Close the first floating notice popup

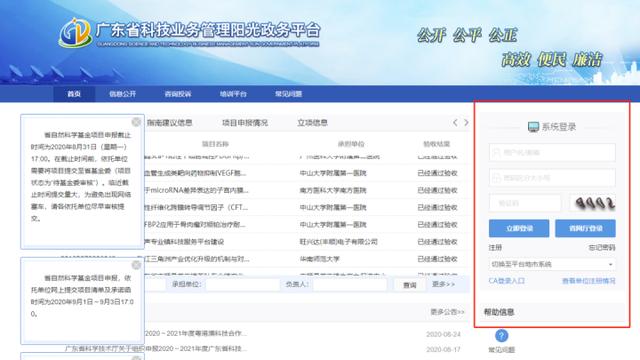(x=136, y=122)
